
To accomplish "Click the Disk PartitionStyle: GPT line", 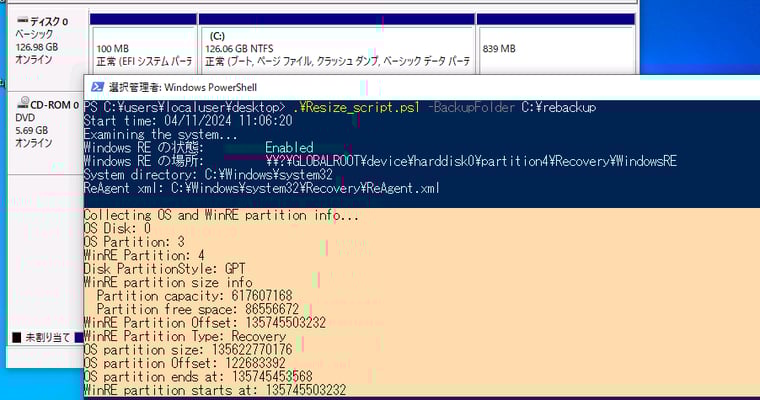I will pyautogui.click(x=164, y=269).
